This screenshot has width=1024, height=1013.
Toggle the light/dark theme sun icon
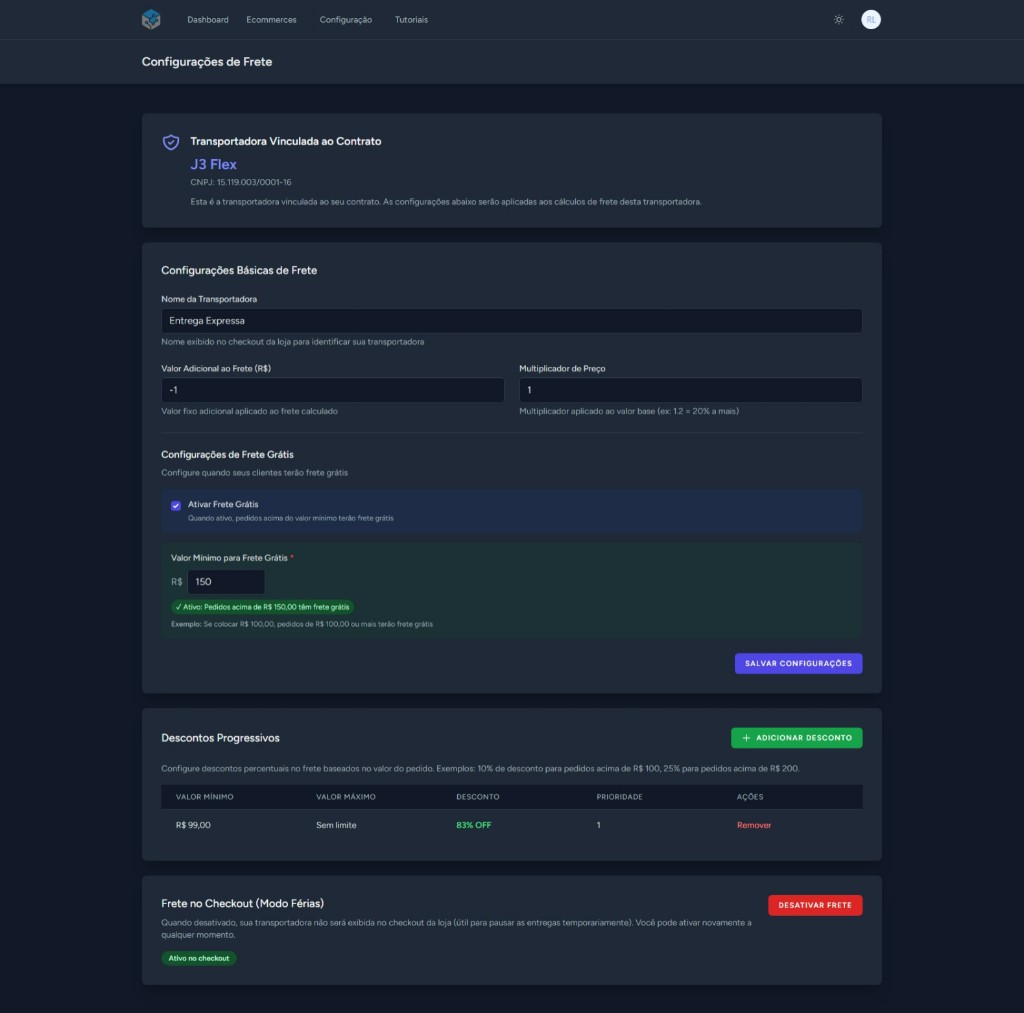(x=839, y=20)
